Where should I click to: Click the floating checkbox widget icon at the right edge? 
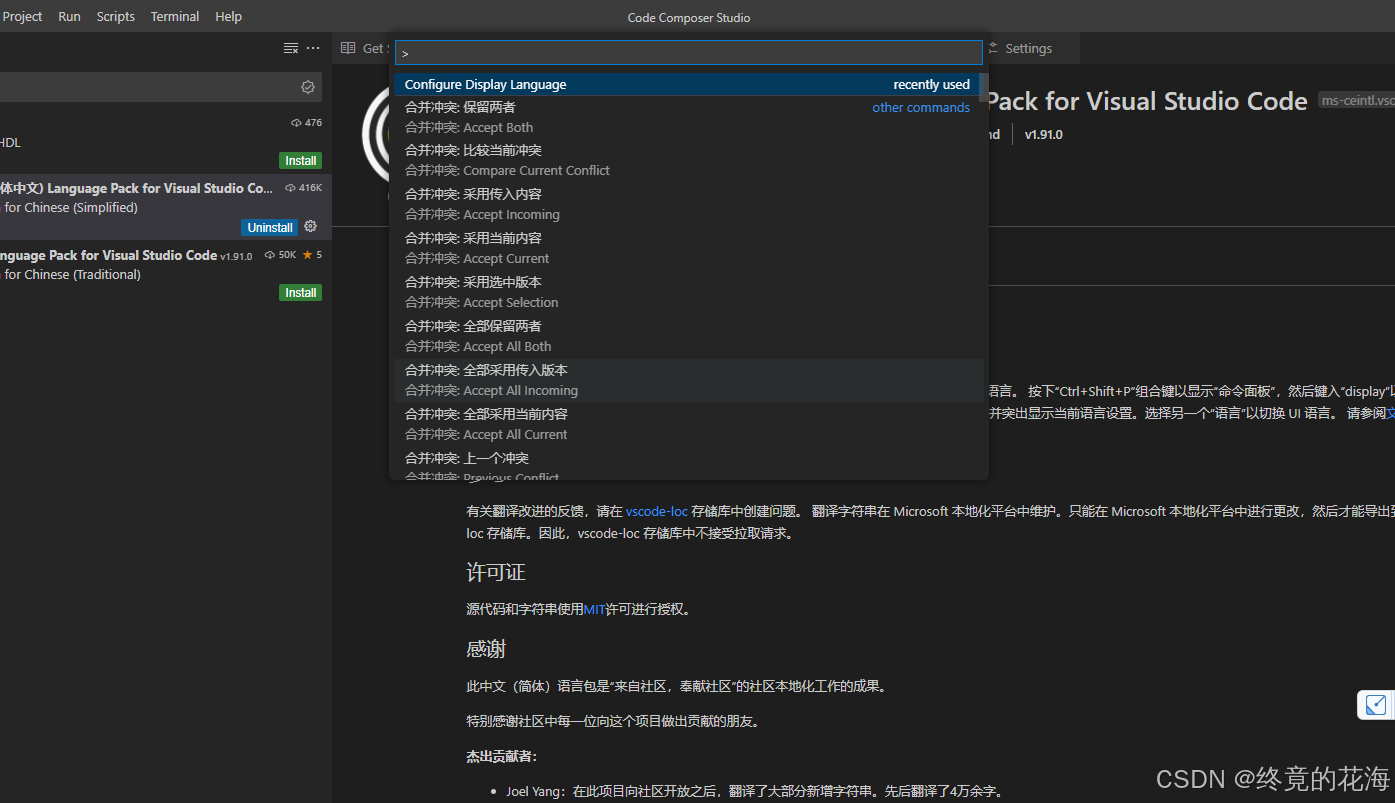click(x=1377, y=704)
